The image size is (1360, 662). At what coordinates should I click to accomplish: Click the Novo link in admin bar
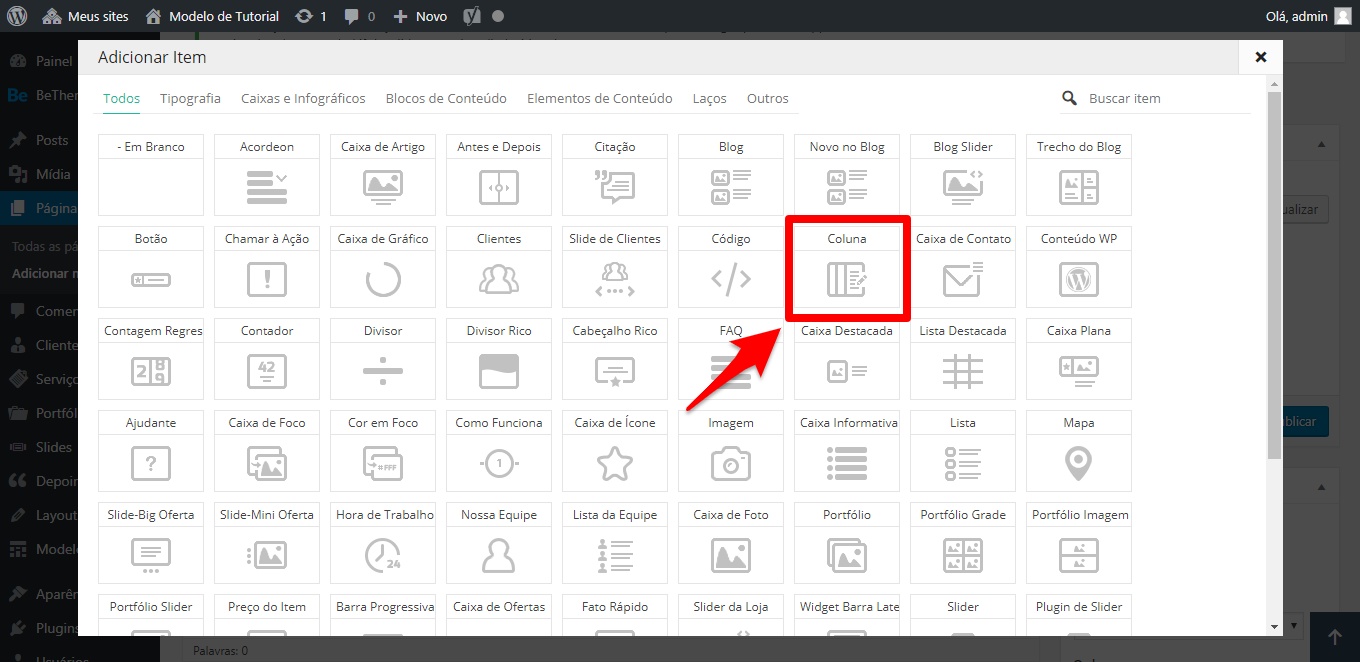tap(420, 17)
